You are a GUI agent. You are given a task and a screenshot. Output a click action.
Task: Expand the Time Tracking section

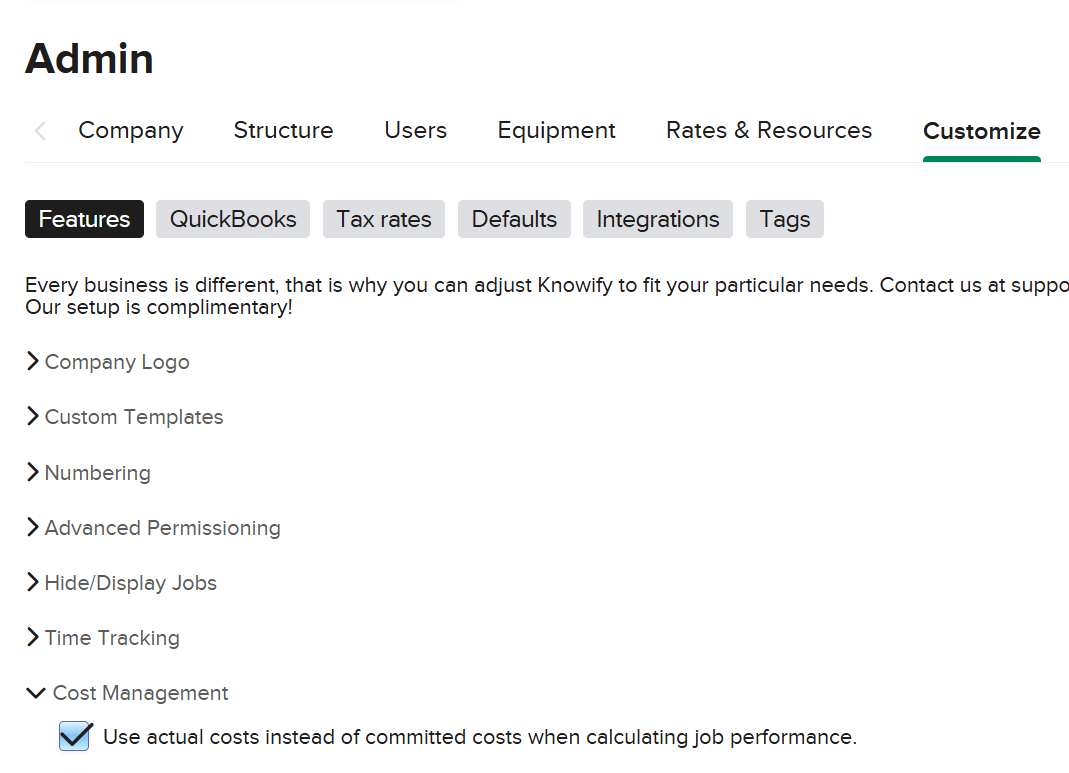pos(112,638)
